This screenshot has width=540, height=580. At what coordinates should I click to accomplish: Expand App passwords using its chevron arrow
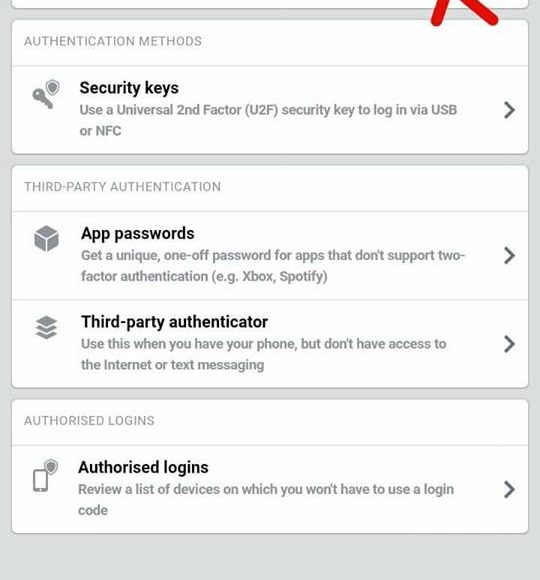509,256
